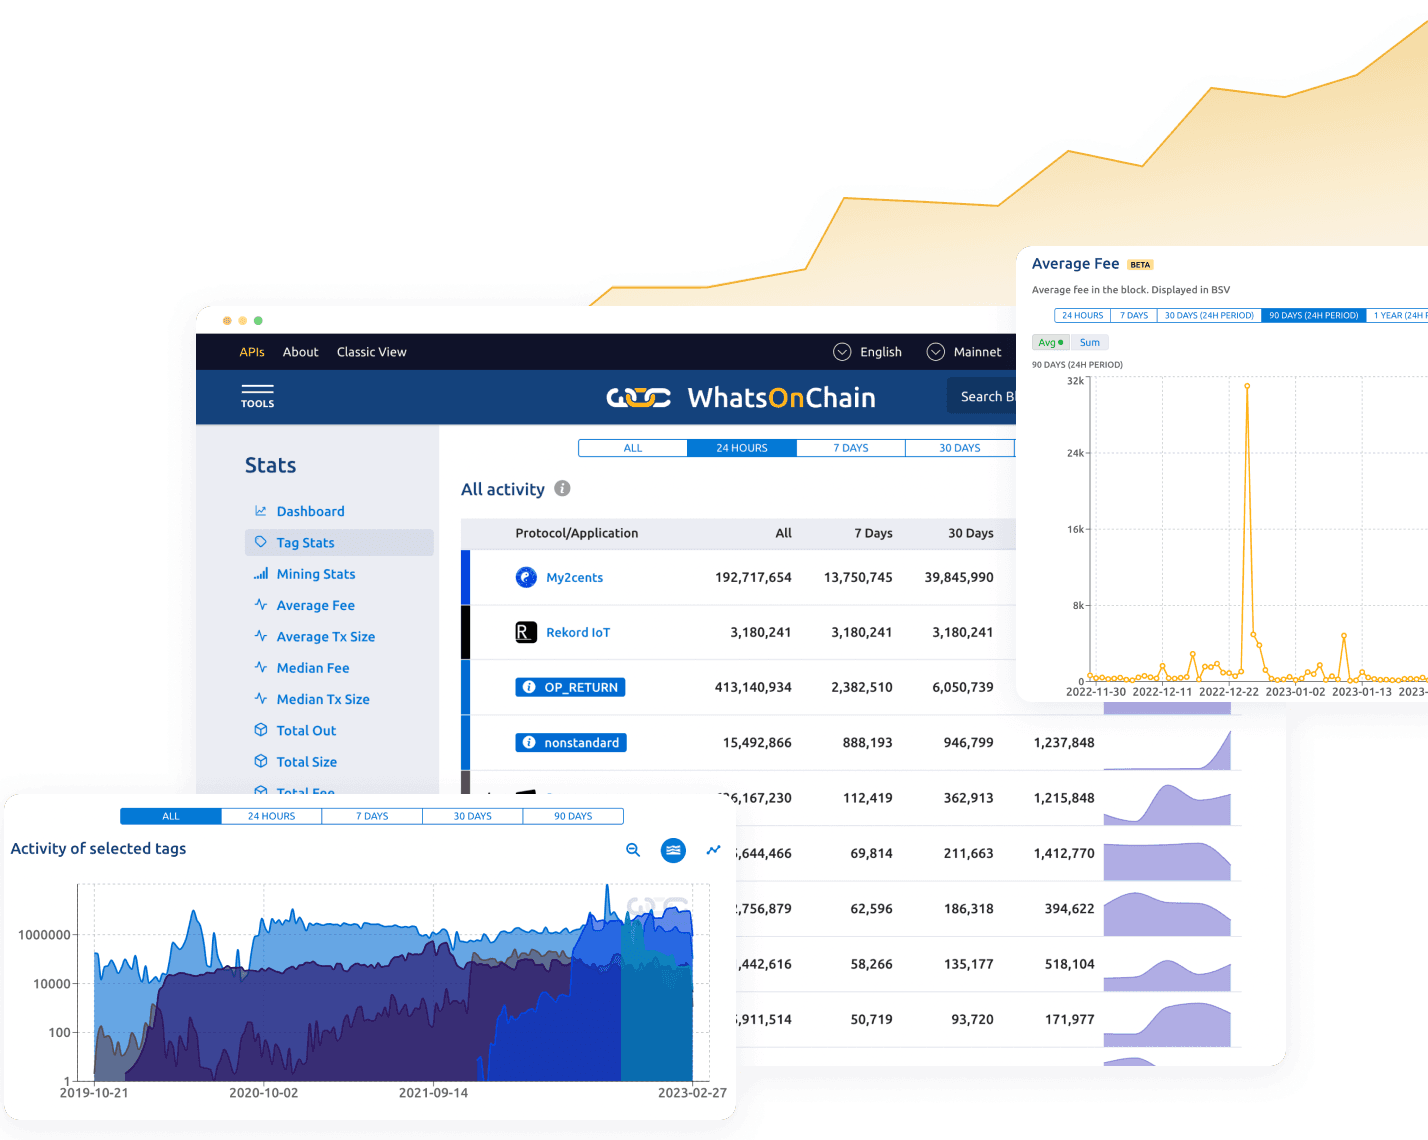Open the About menu item
The image size is (1428, 1140).
click(300, 352)
